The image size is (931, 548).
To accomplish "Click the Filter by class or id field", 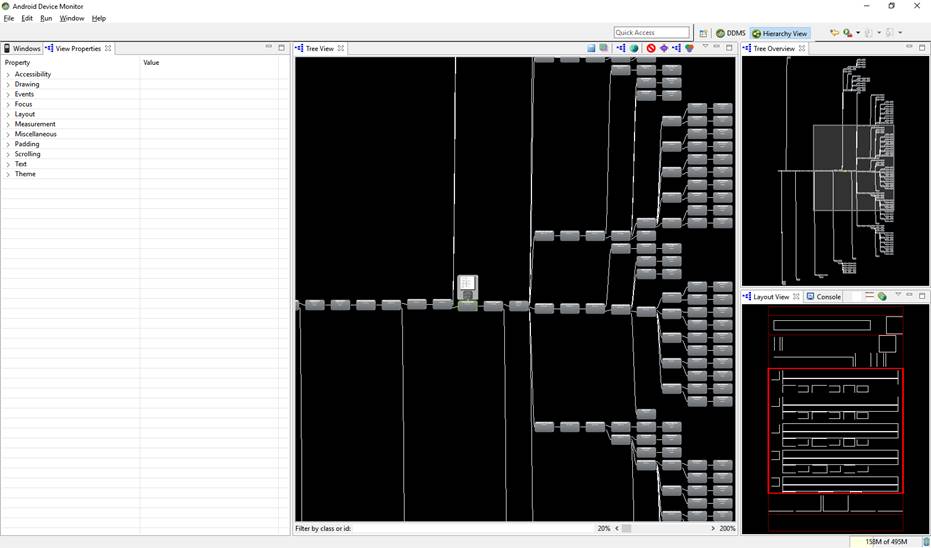I will pyautogui.click(x=474, y=528).
